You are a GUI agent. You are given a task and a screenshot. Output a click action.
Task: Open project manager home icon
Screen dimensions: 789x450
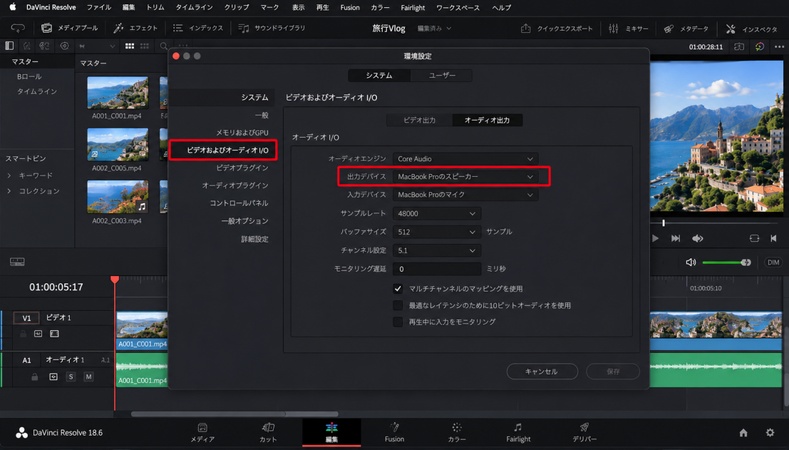pos(743,433)
